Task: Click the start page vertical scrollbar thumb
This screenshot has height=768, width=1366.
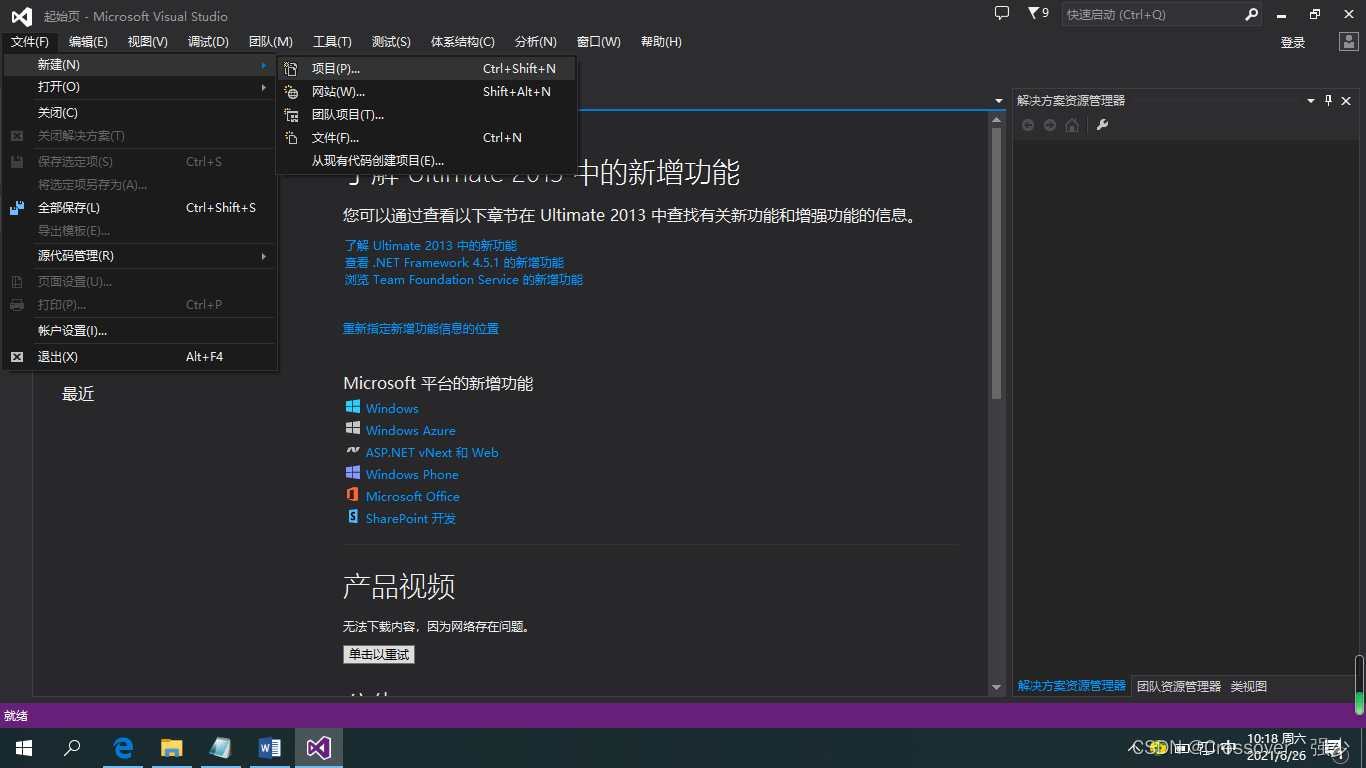Action: [997, 264]
